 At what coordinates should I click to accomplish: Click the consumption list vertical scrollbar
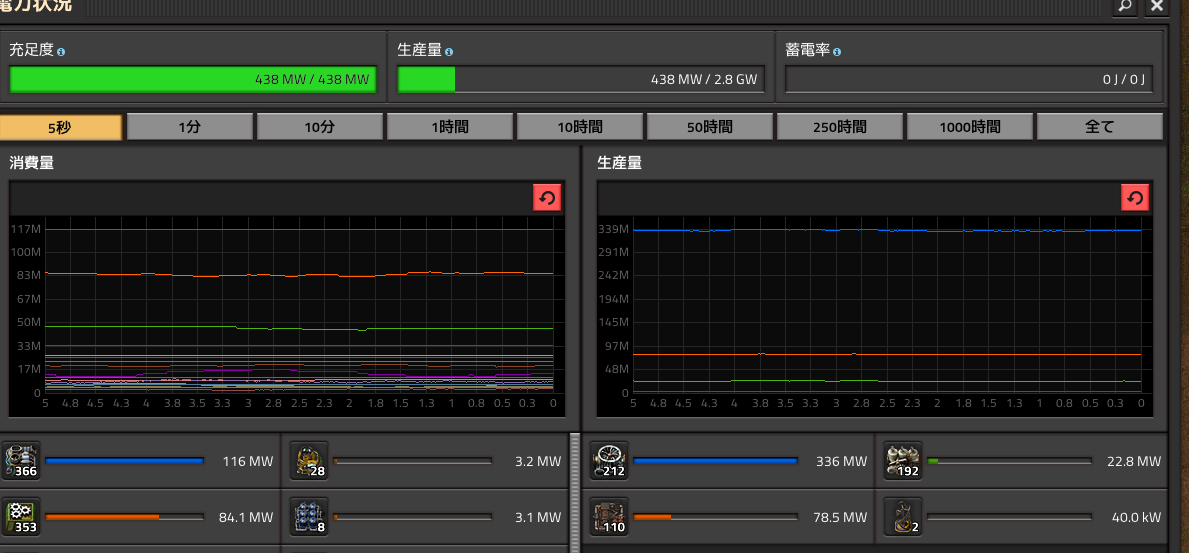(x=575, y=493)
